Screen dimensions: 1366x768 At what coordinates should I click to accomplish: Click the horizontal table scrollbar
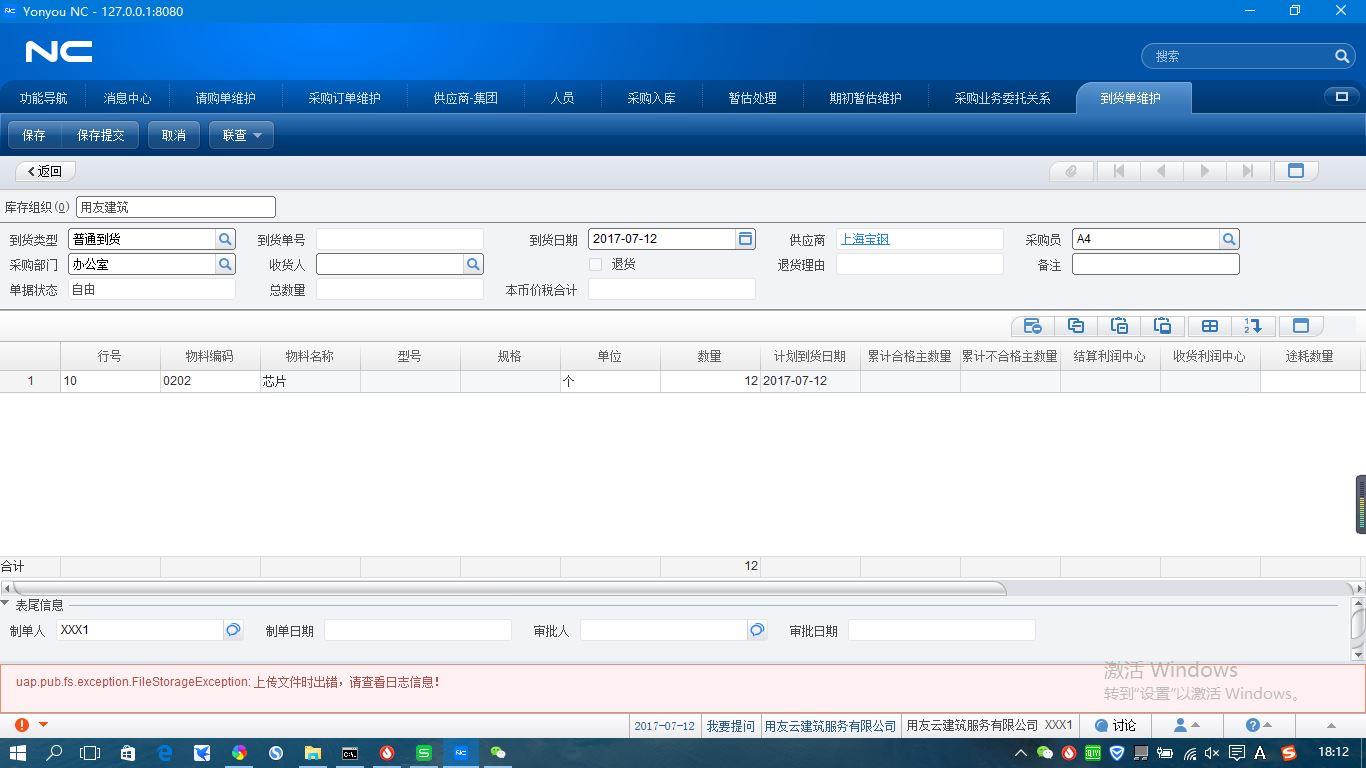click(x=508, y=588)
